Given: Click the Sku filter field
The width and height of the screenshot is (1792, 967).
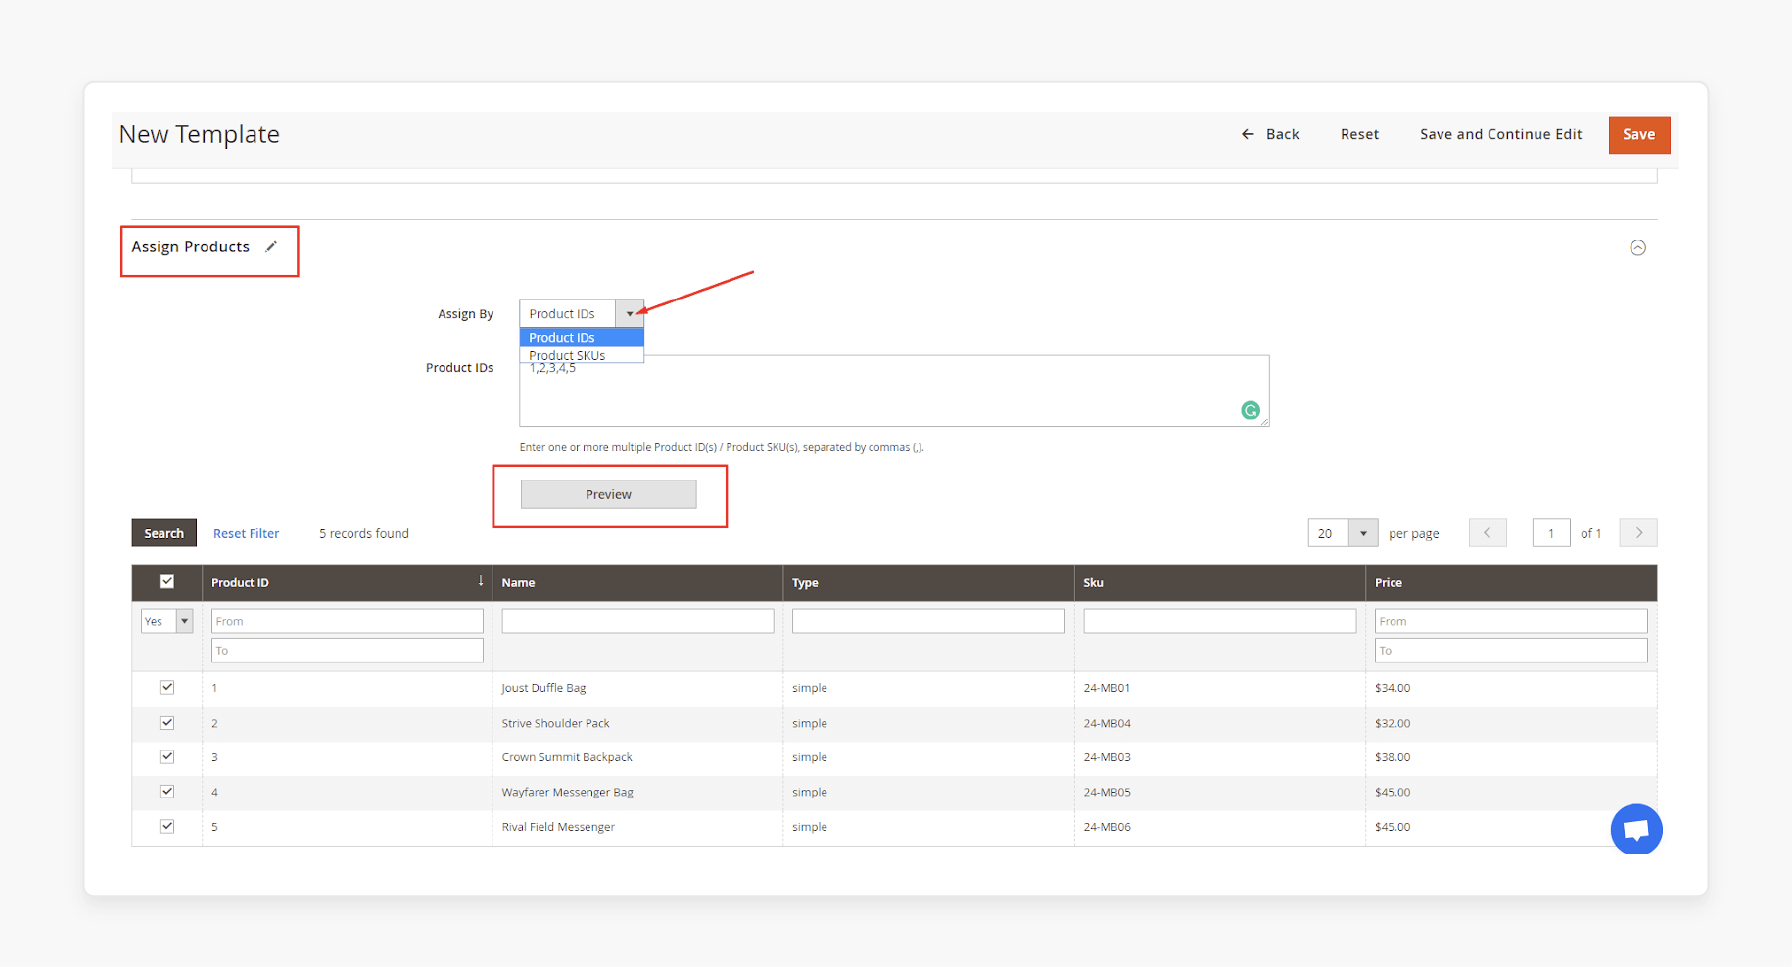Looking at the screenshot, I should (x=1220, y=621).
